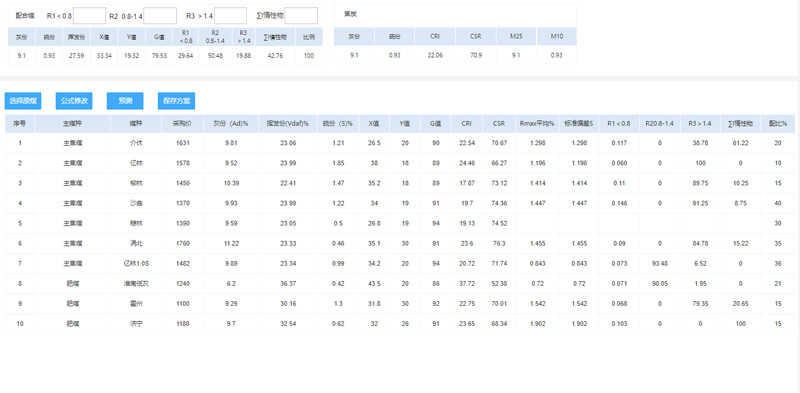Image resolution: width=800 pixels, height=393 pixels.
Task: Click the 挥发份(Vdaf)% column header
Action: [x=288, y=124]
